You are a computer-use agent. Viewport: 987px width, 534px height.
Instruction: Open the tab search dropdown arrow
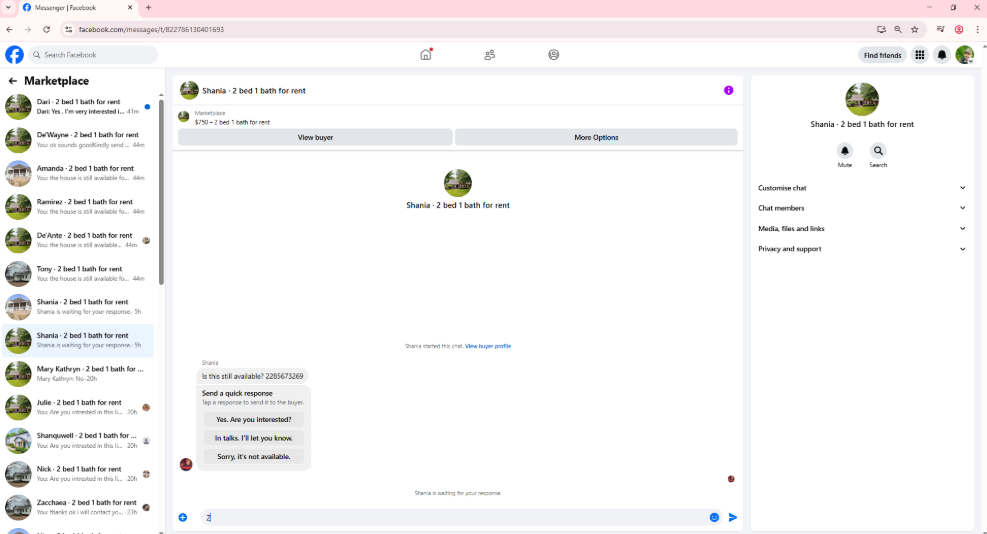point(8,8)
